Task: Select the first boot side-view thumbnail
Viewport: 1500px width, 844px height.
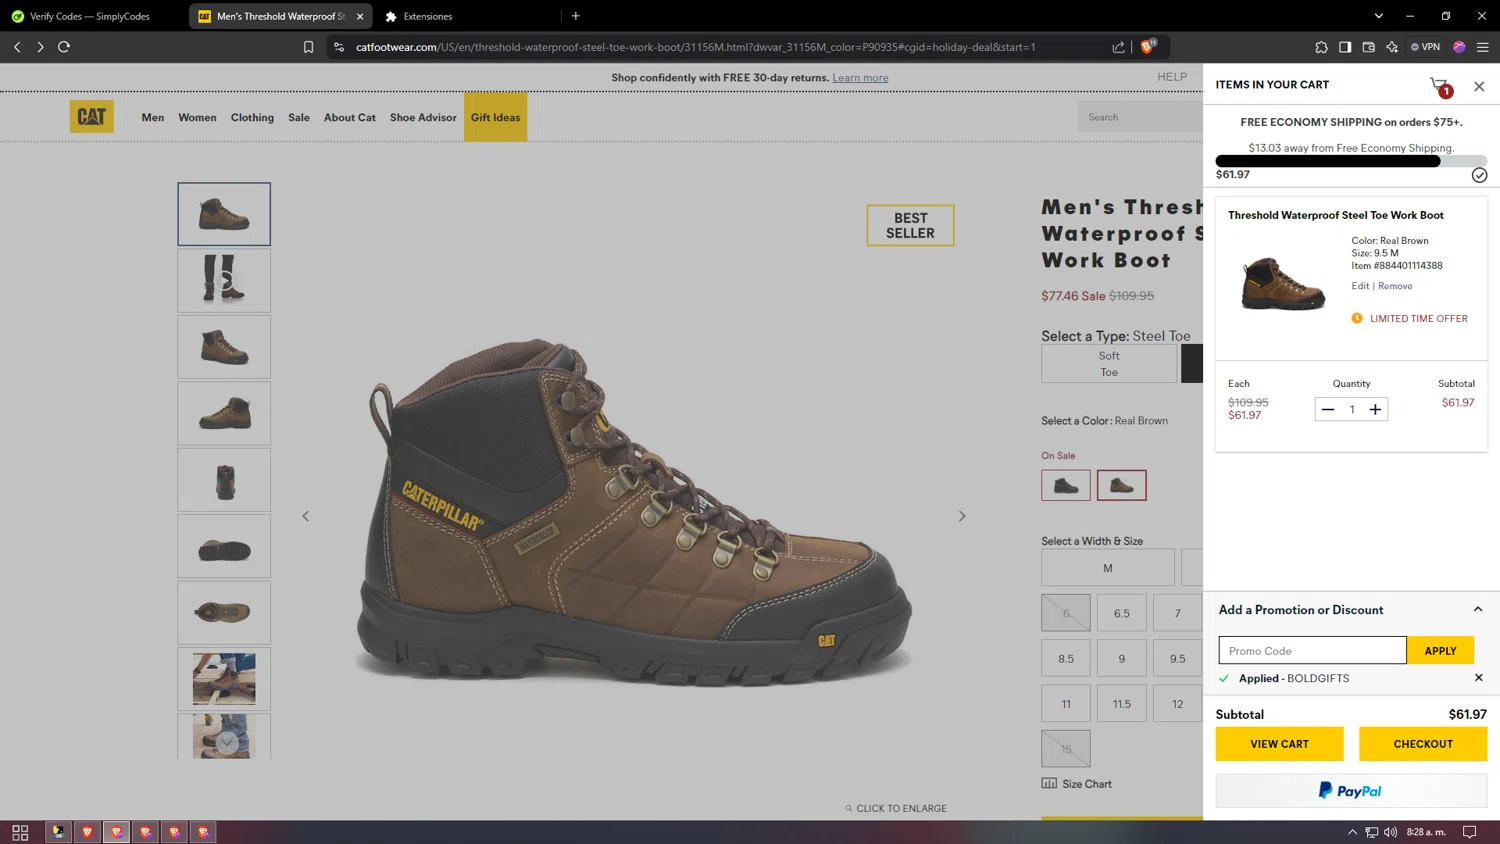Action: (x=224, y=214)
